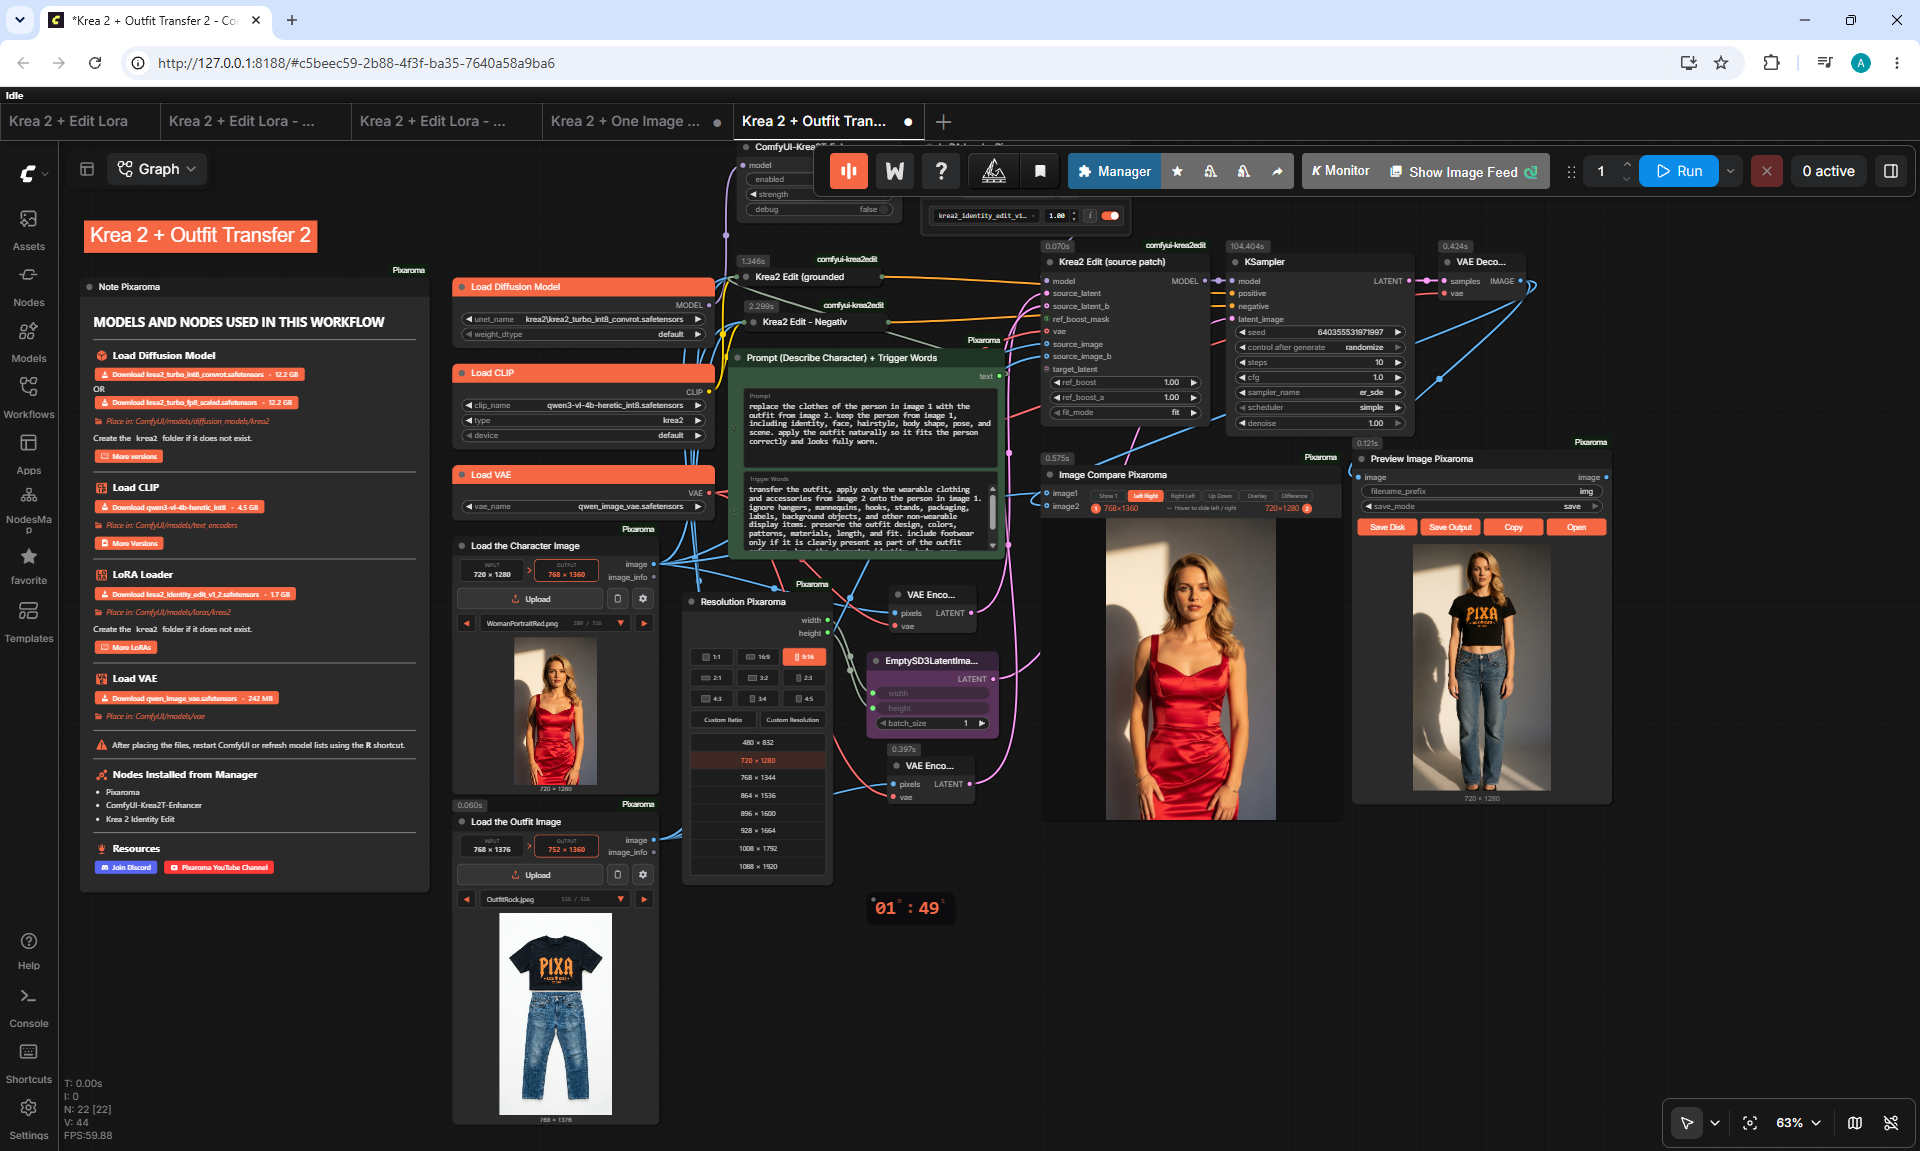Open the vae_name selector
The width and height of the screenshot is (1920, 1151).
click(583, 507)
